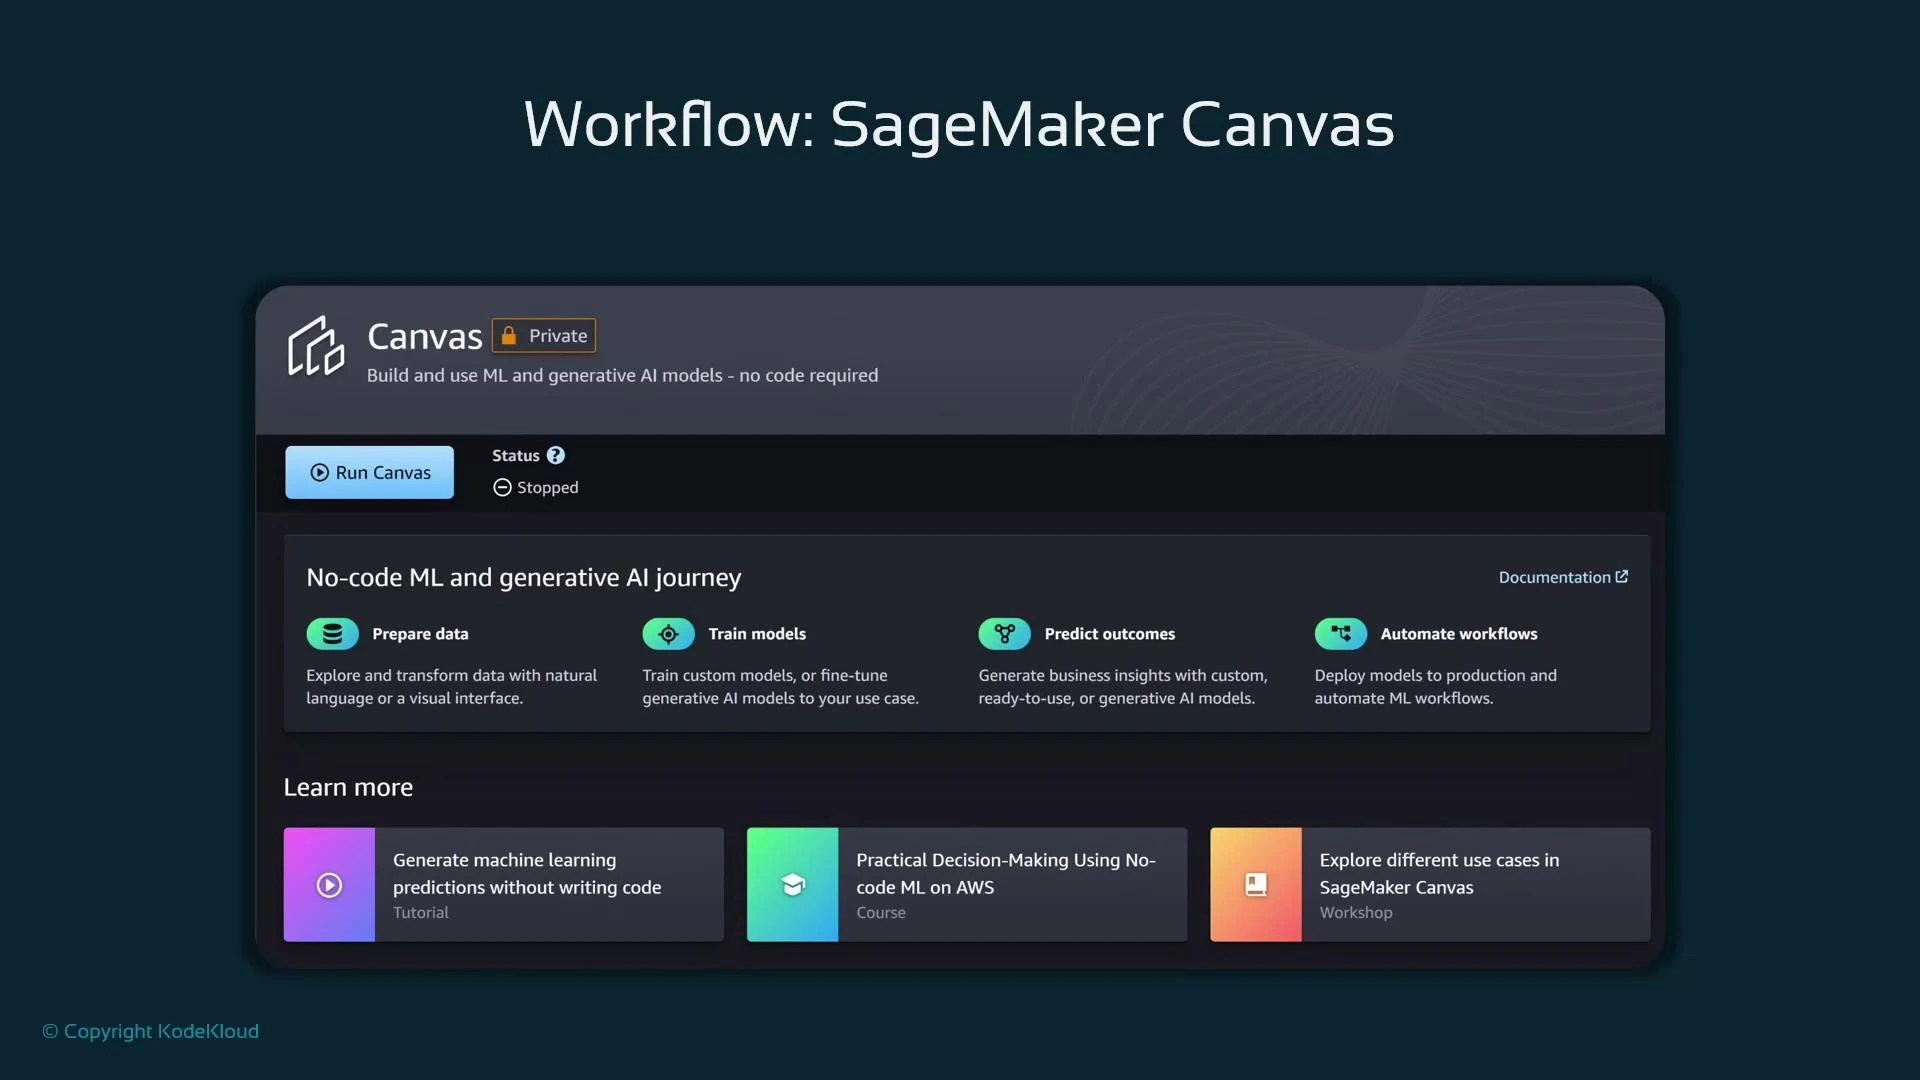Click the Stopped status indicator

tap(535, 487)
